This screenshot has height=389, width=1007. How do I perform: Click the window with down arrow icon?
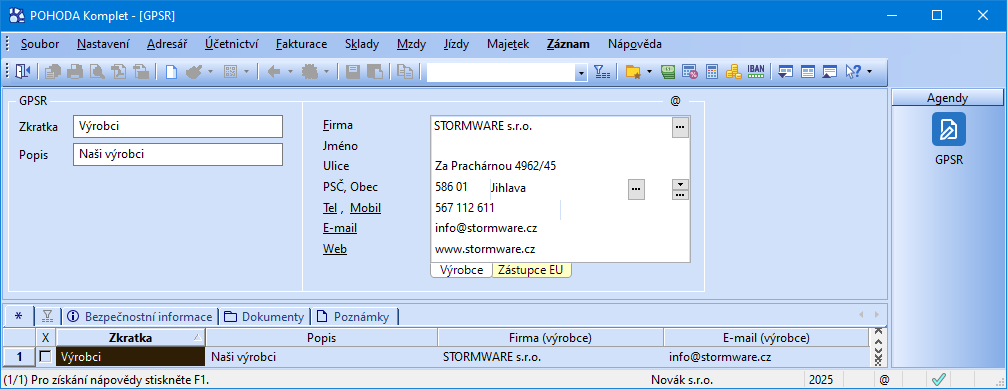pos(785,72)
